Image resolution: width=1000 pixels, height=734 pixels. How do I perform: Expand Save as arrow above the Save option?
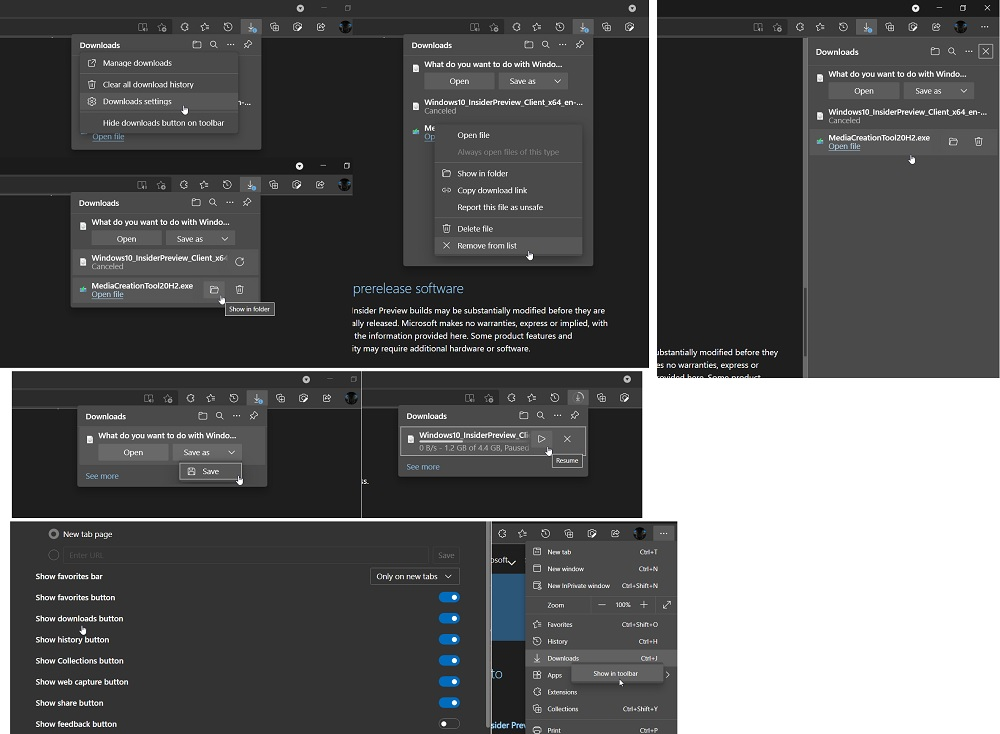[232, 452]
